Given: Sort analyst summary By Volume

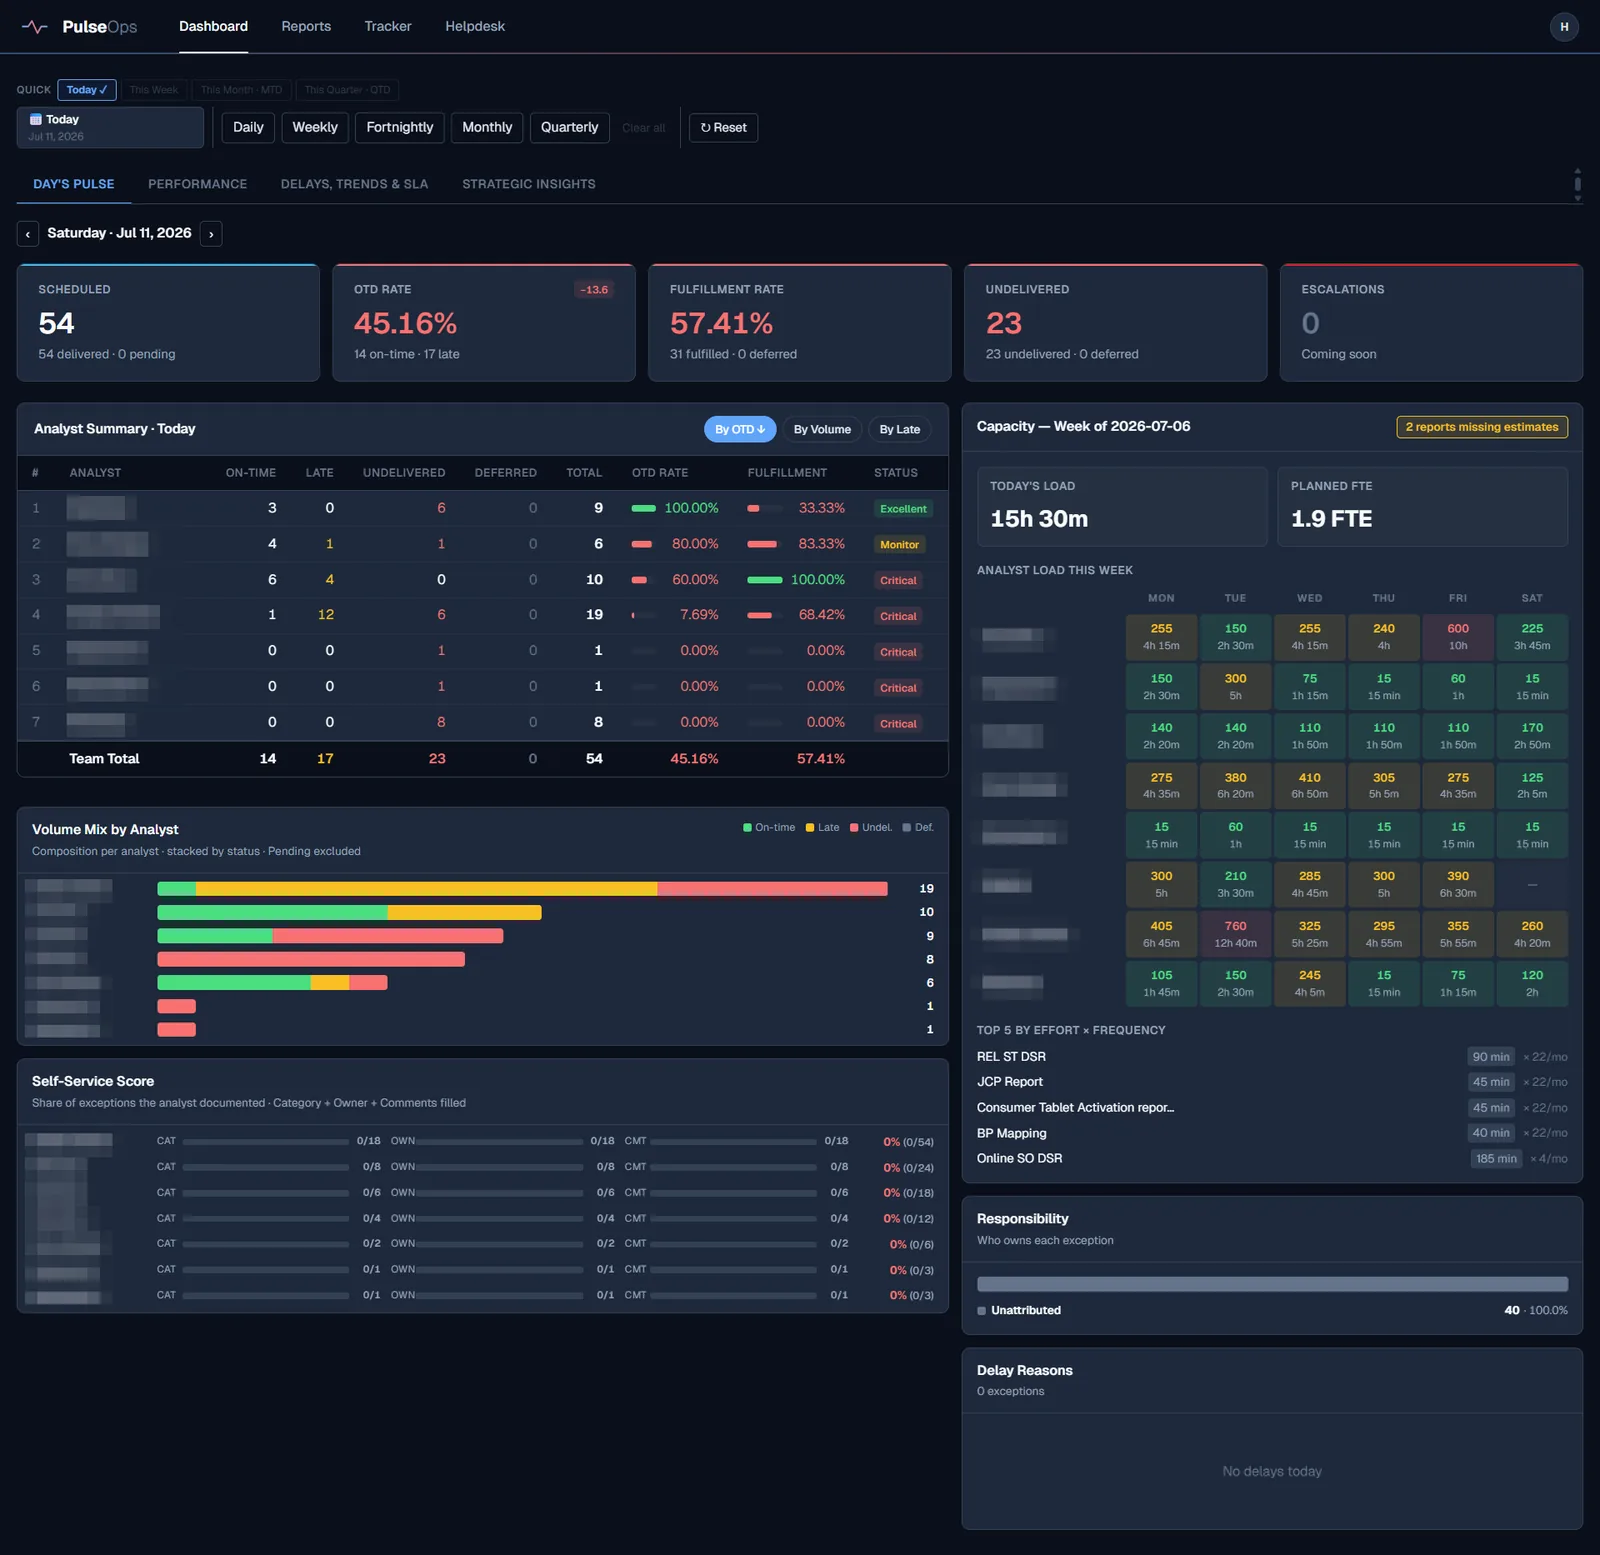Looking at the screenshot, I should point(822,429).
